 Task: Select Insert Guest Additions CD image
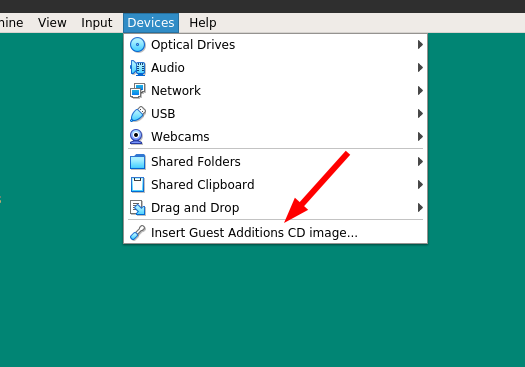click(276, 233)
